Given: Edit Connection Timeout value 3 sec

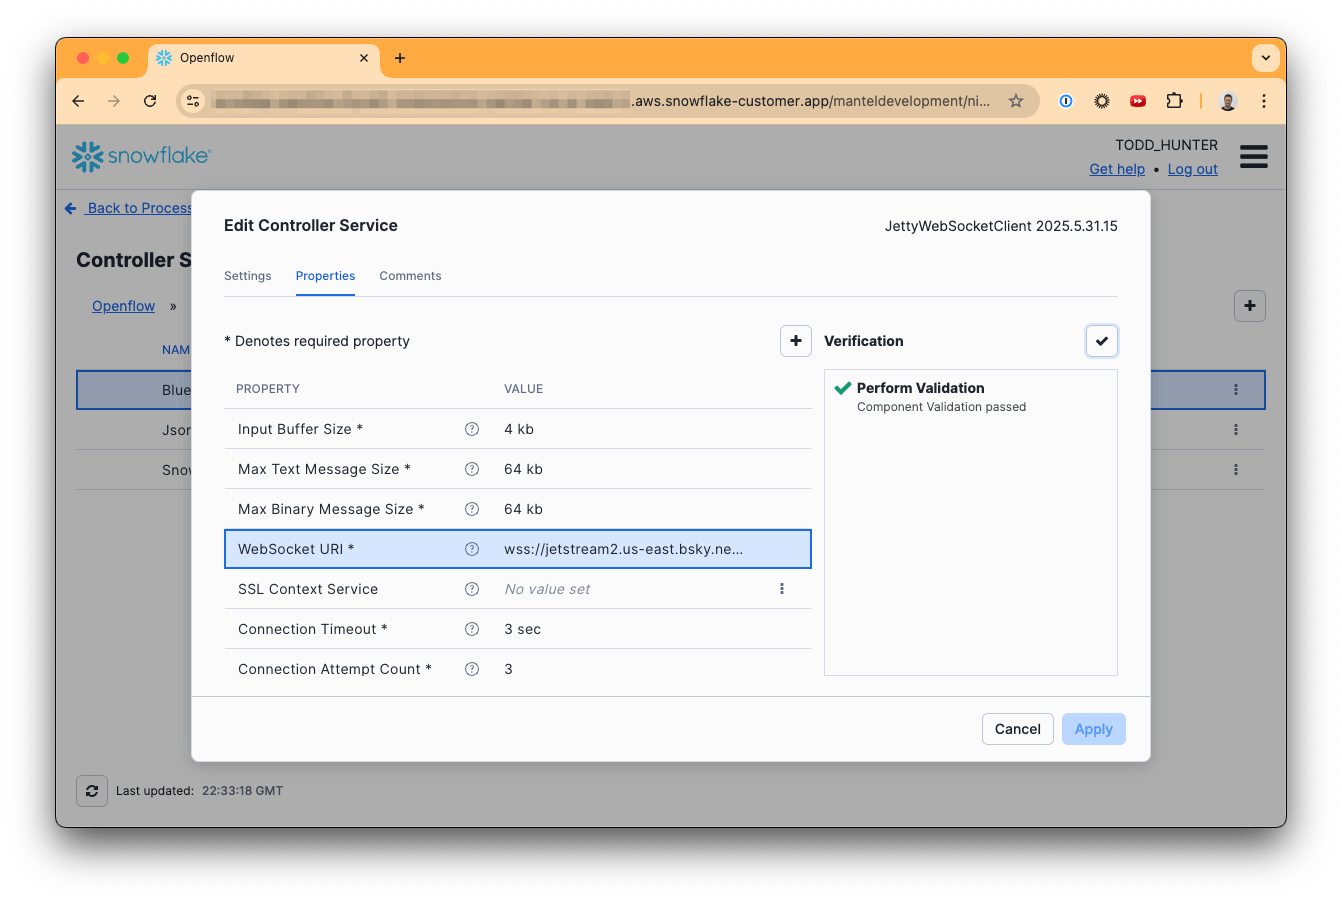Looking at the screenshot, I should click(523, 629).
